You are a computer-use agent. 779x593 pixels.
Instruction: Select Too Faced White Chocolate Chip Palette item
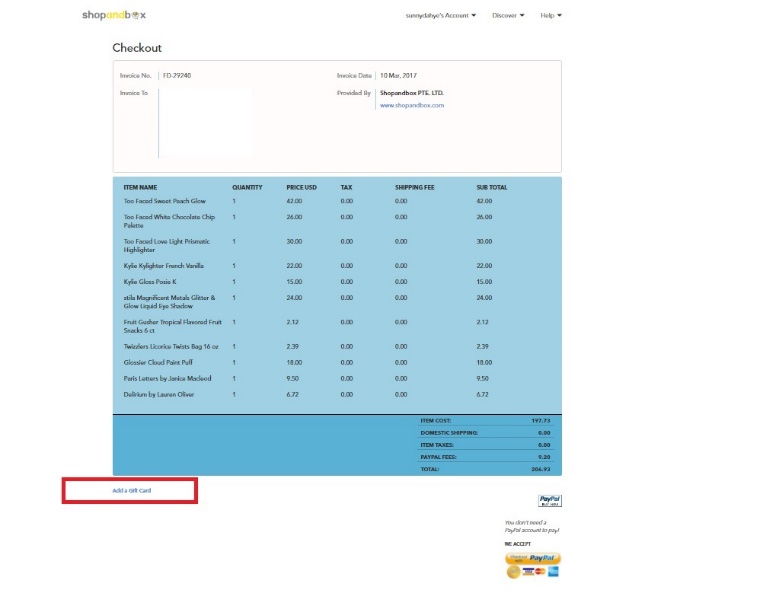pyautogui.click(x=169, y=221)
